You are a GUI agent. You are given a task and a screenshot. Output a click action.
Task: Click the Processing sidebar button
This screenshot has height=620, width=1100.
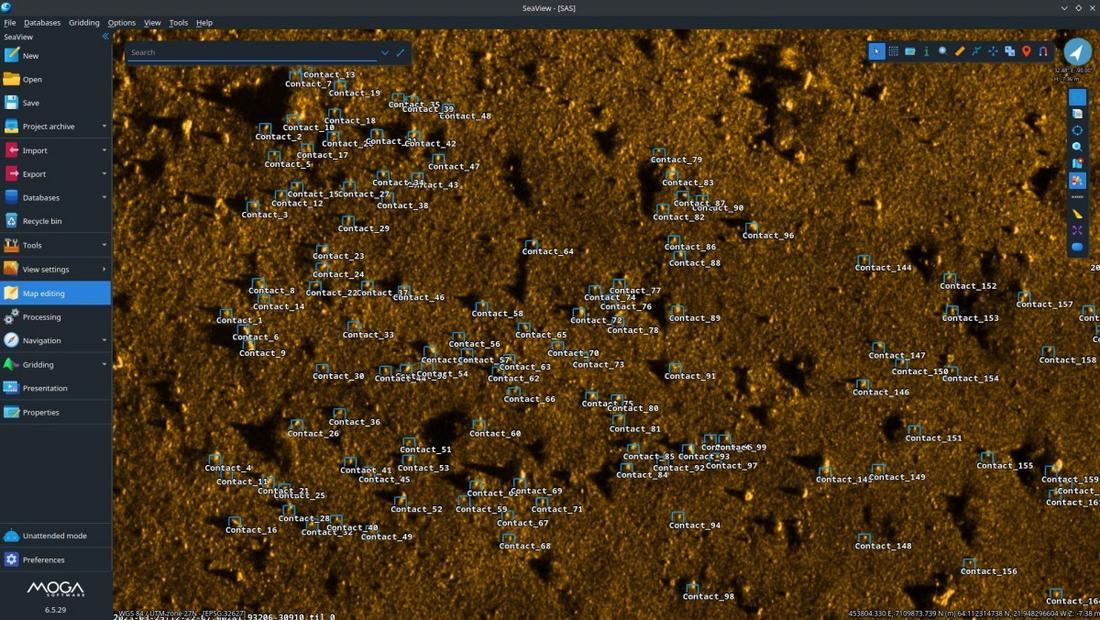[x=42, y=317]
